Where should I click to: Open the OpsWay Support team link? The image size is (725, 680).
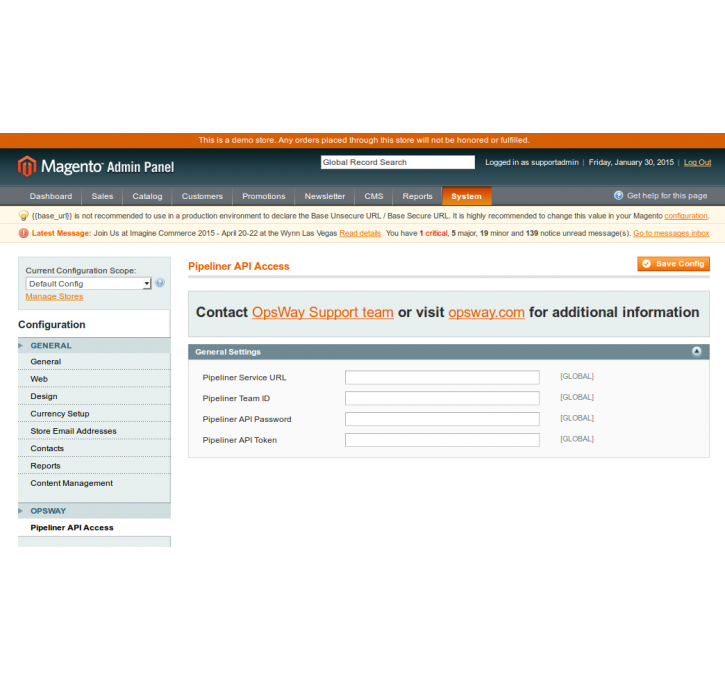coord(323,312)
